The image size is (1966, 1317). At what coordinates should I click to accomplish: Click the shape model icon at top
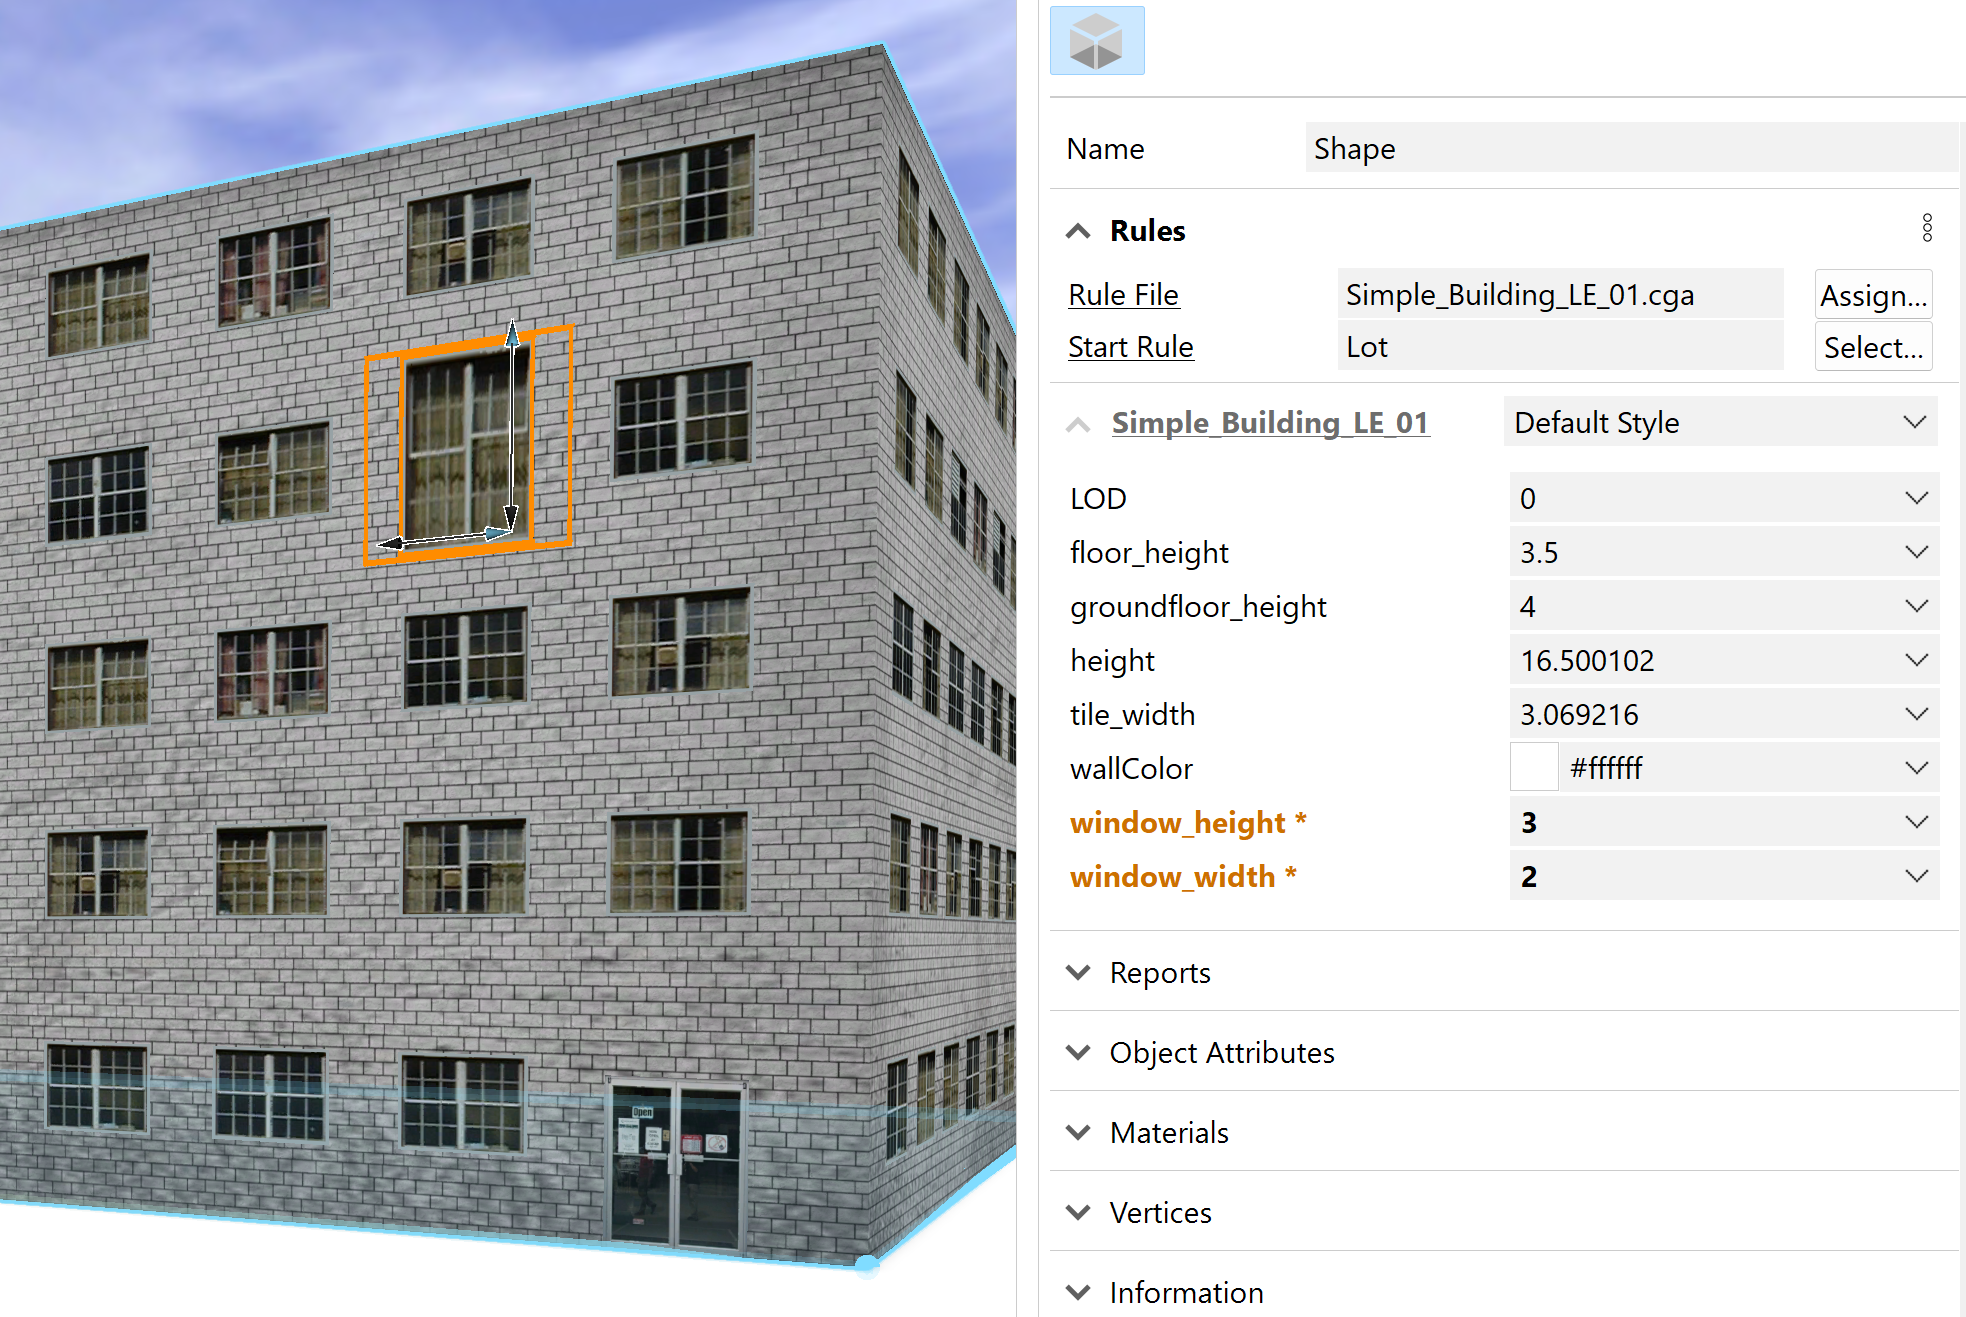pyautogui.click(x=1097, y=40)
